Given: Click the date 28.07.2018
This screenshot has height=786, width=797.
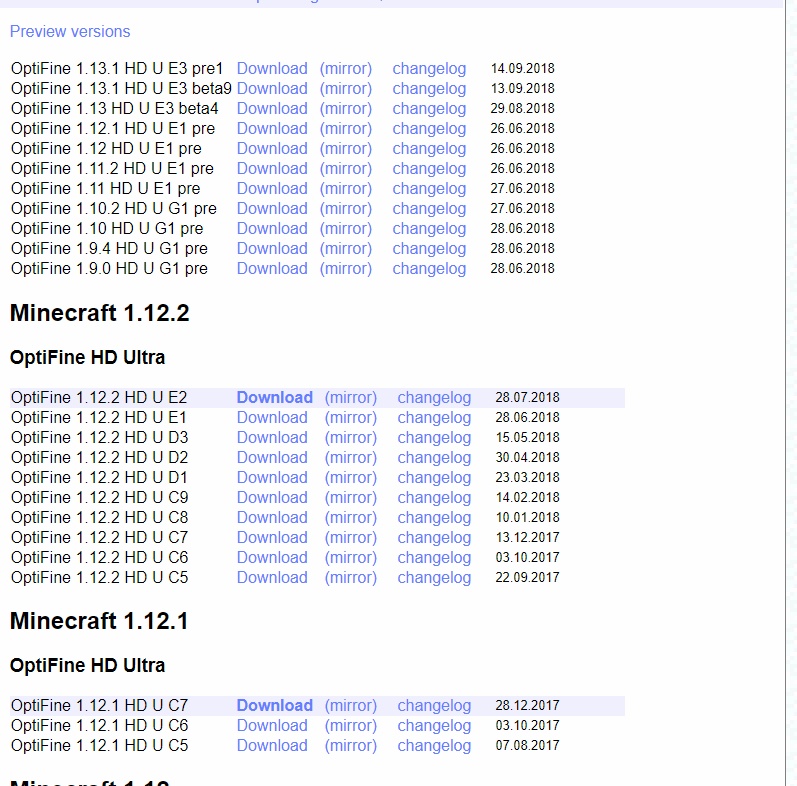Looking at the screenshot, I should point(528,398).
